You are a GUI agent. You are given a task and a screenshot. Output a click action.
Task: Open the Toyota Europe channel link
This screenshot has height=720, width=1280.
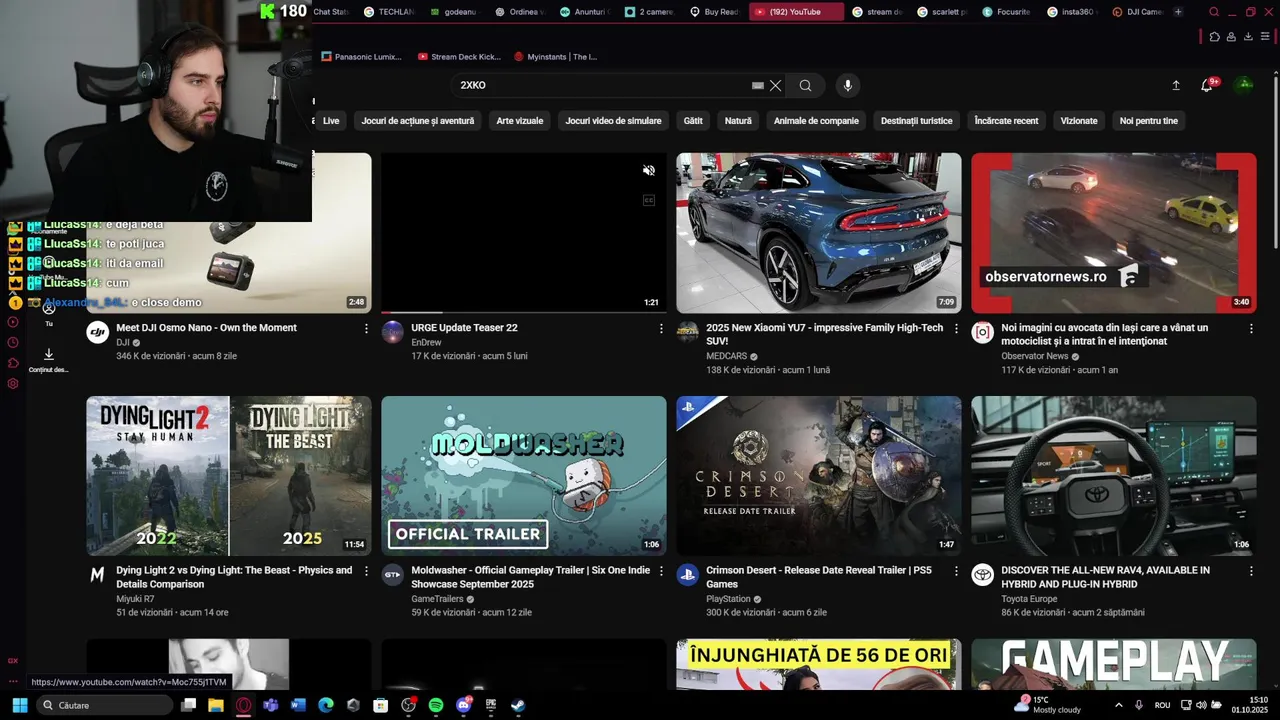coord(1029,599)
